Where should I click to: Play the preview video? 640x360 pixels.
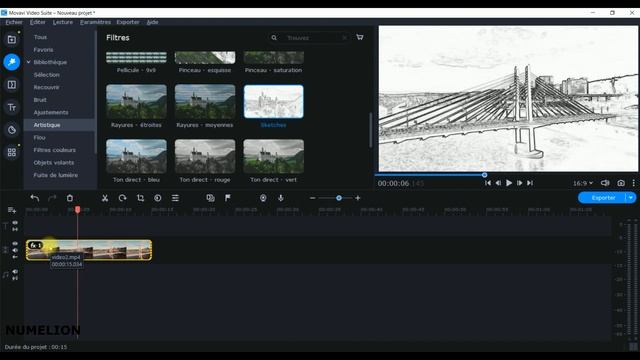(x=509, y=183)
